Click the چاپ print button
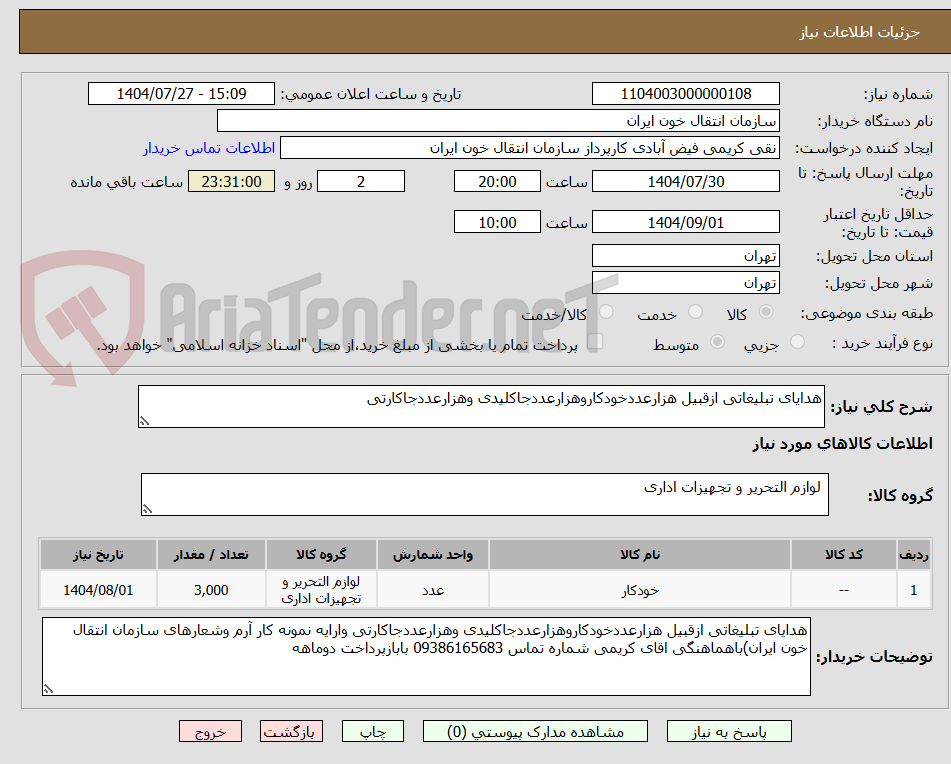 pyautogui.click(x=372, y=731)
